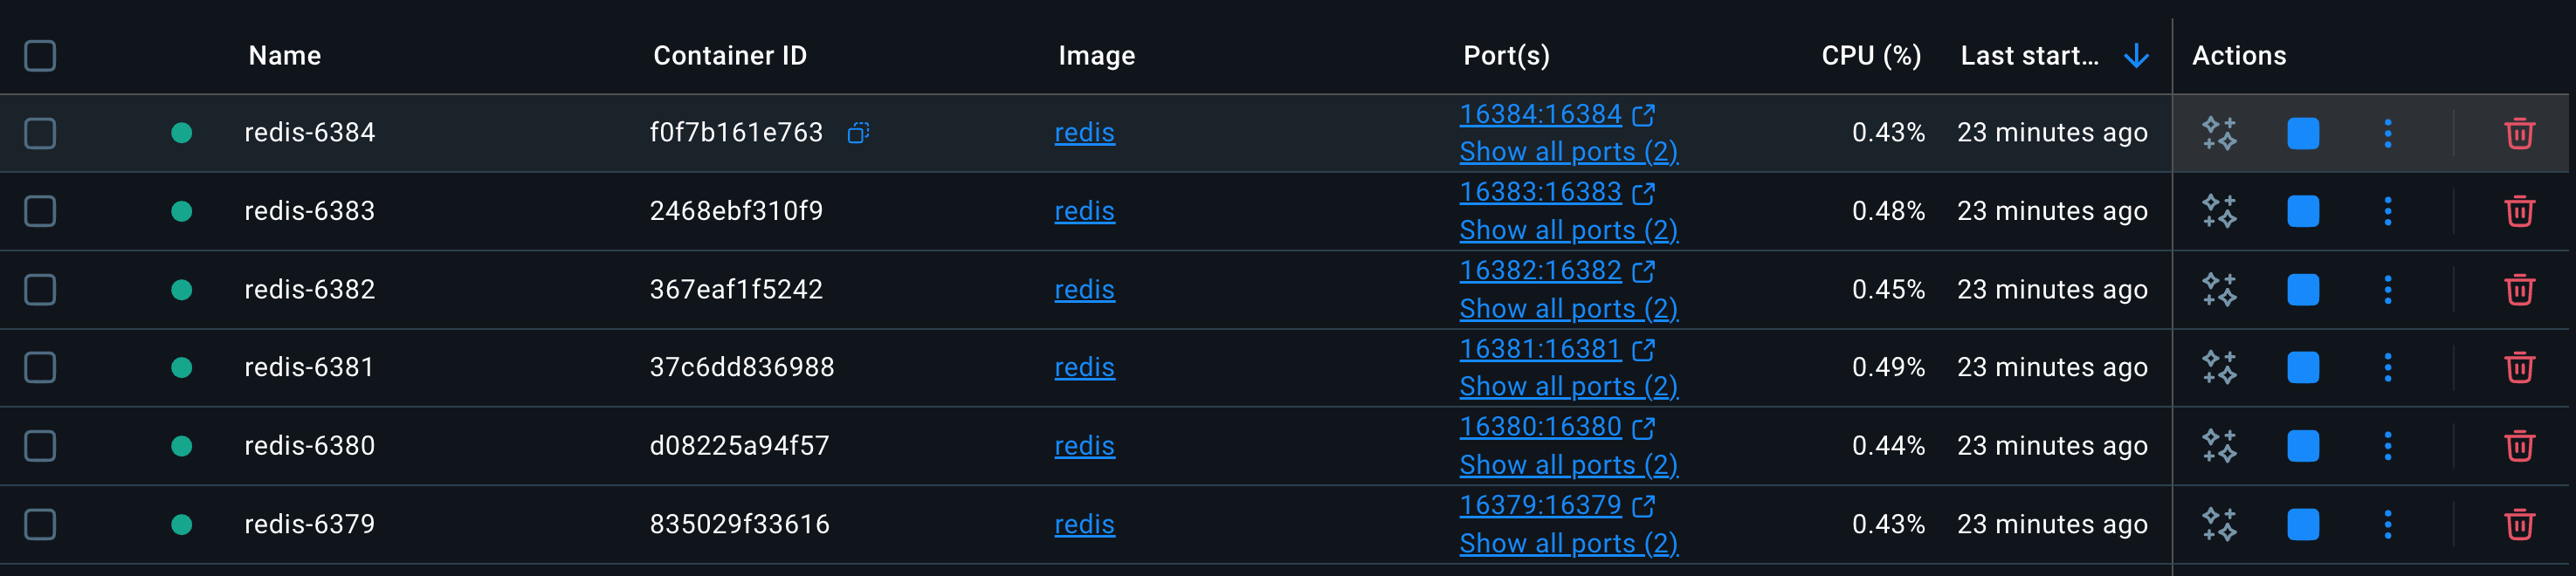This screenshot has height=576, width=2576.
Task: Open port link 16381:16381
Action: [x=1540, y=349]
